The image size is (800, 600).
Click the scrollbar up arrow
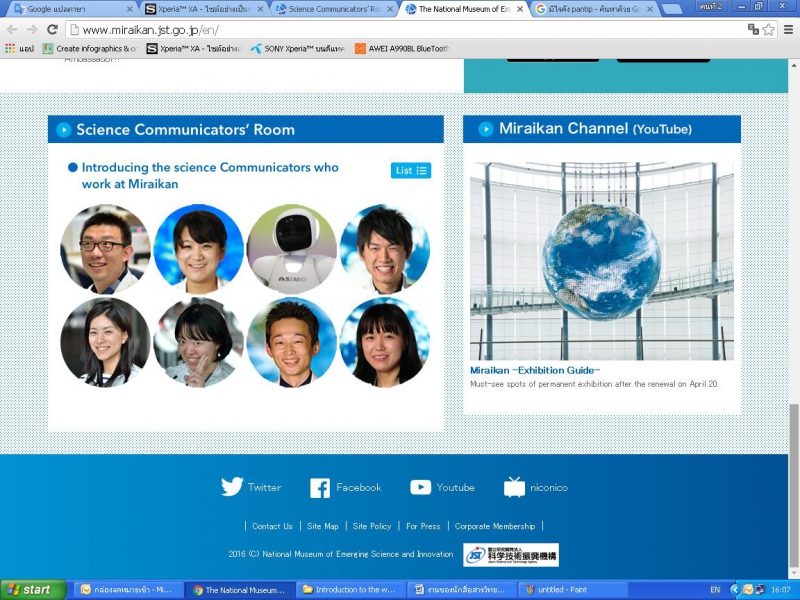794,65
